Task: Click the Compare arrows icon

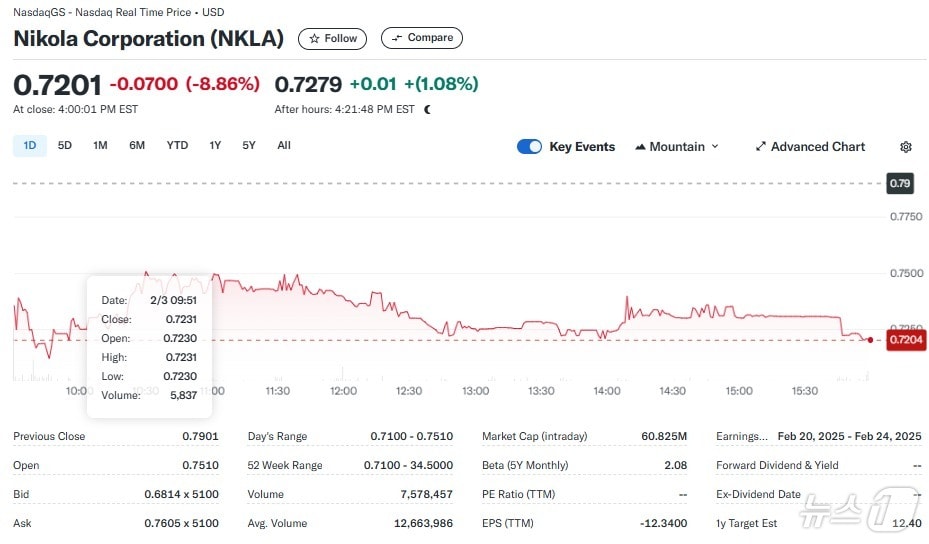Action: pos(396,38)
